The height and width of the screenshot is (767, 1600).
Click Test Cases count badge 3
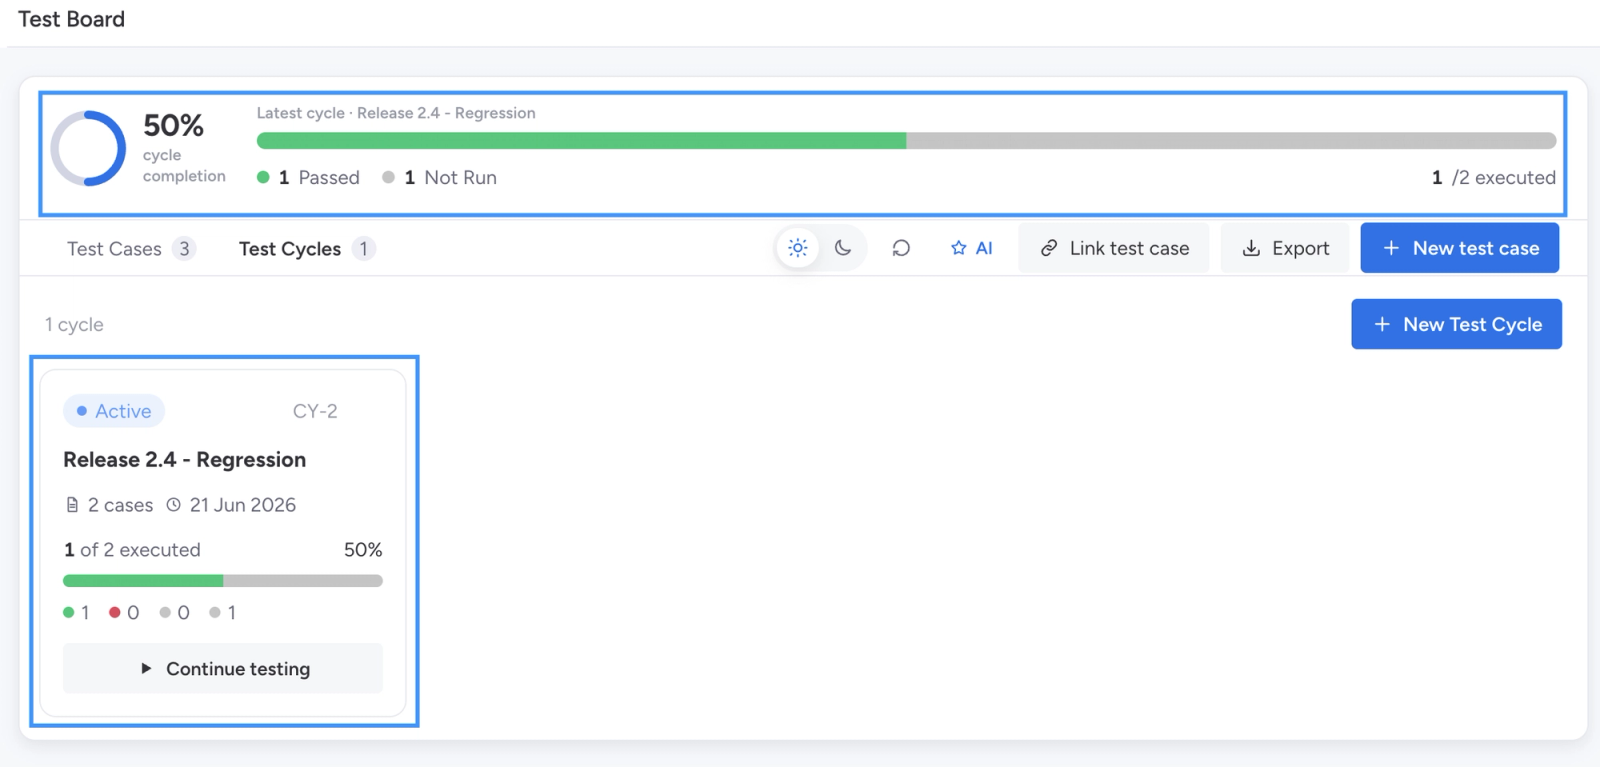pyautogui.click(x=184, y=249)
